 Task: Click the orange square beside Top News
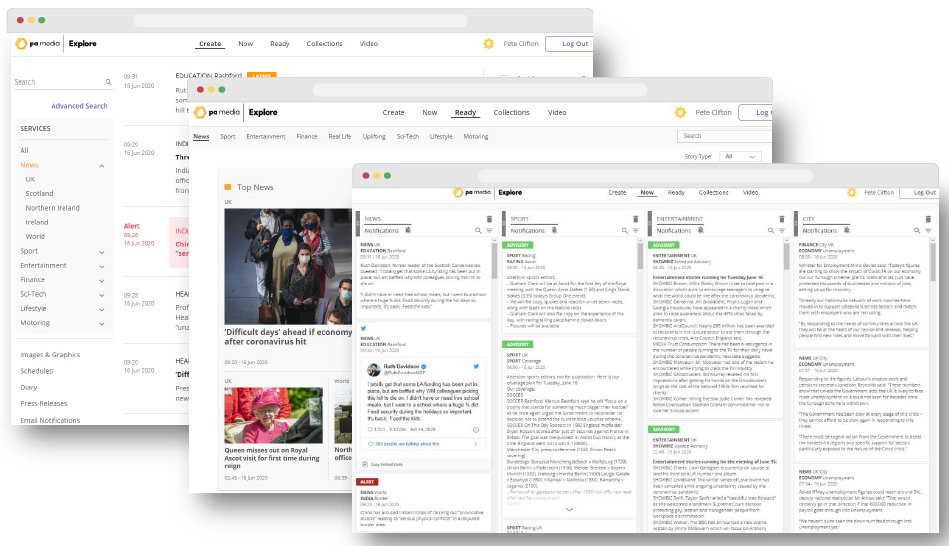(x=228, y=187)
